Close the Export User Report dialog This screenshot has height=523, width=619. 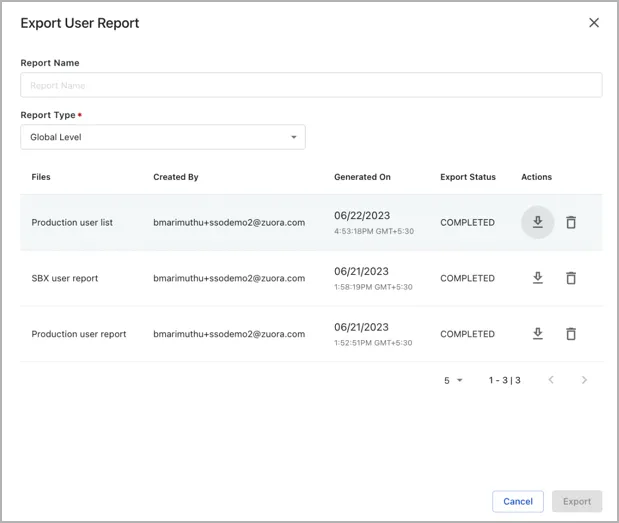[594, 22]
